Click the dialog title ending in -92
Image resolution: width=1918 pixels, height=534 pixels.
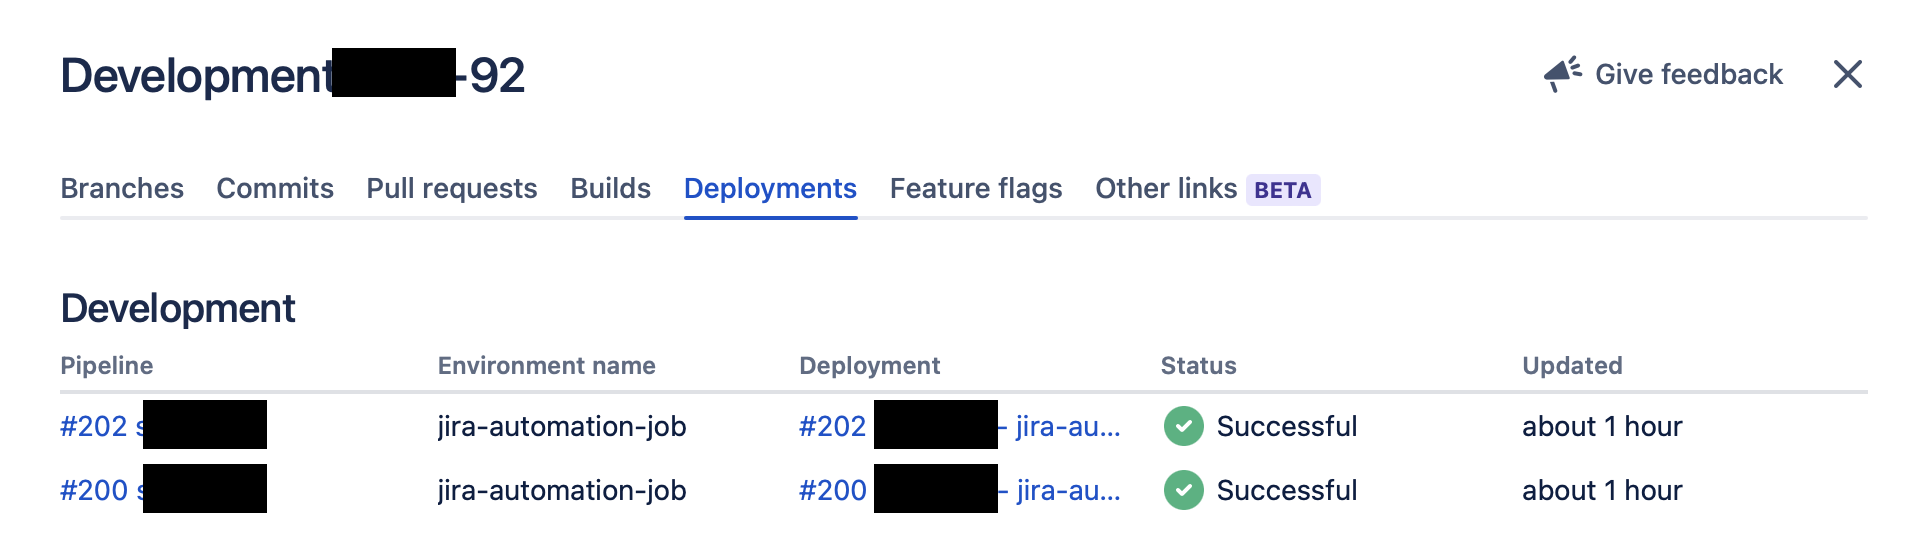[x=293, y=75]
